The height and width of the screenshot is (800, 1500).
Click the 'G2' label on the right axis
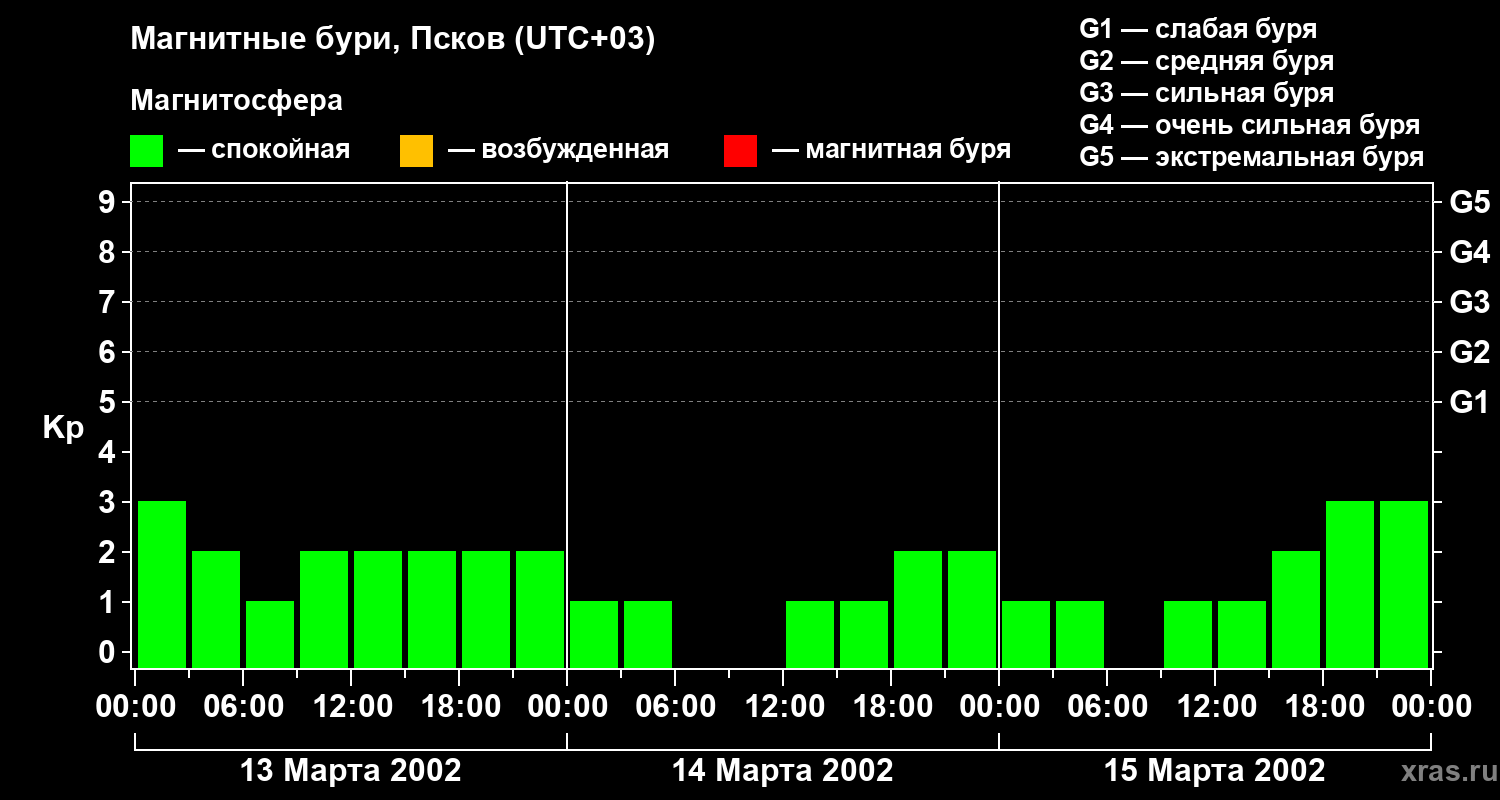point(1470,352)
